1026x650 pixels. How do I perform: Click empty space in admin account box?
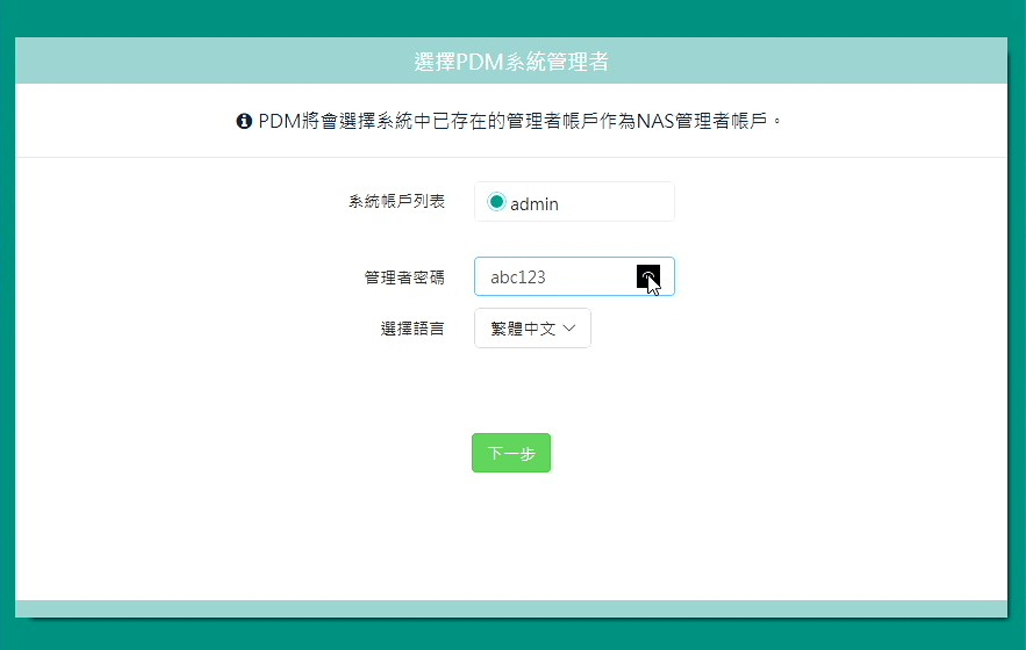click(620, 202)
